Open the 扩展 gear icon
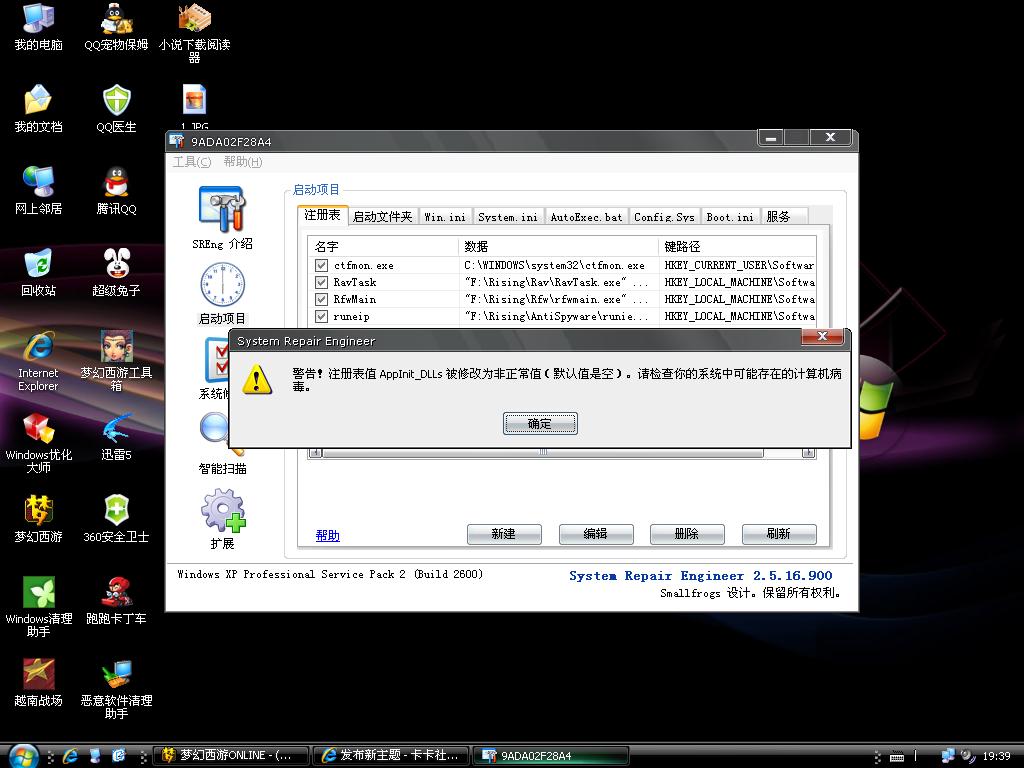Image resolution: width=1024 pixels, height=768 pixels. point(222,511)
